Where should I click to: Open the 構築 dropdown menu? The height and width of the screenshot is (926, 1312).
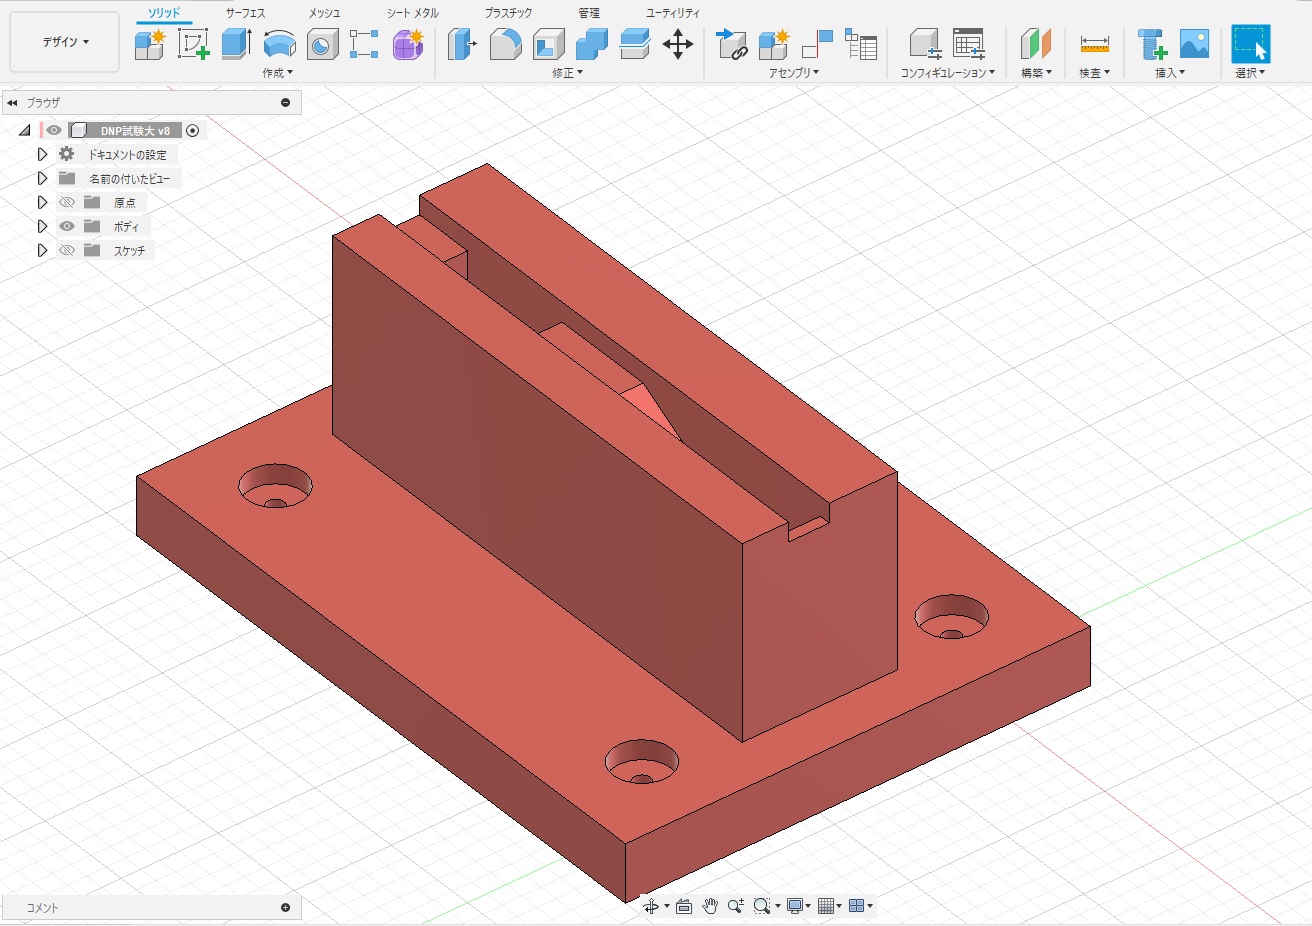pos(1036,73)
